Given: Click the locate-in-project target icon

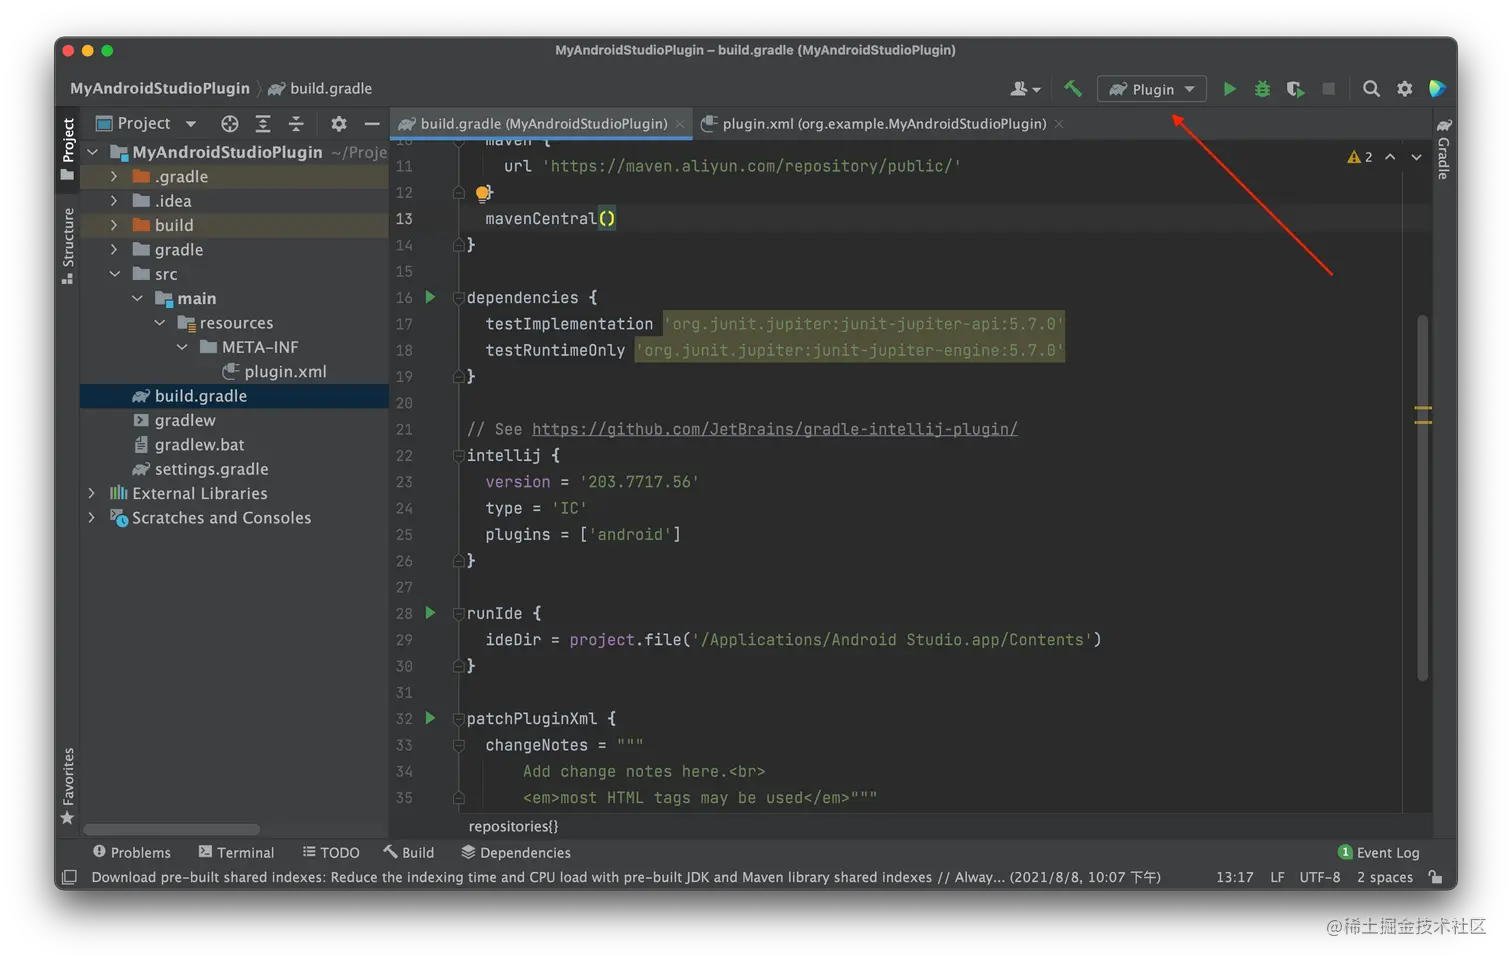Looking at the screenshot, I should coord(230,124).
